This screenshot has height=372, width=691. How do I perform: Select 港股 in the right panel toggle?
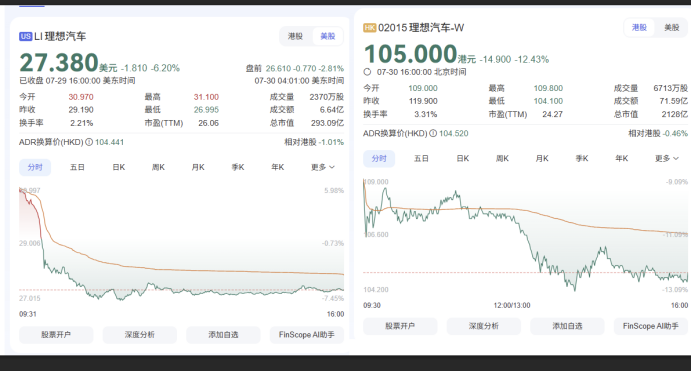point(639,27)
